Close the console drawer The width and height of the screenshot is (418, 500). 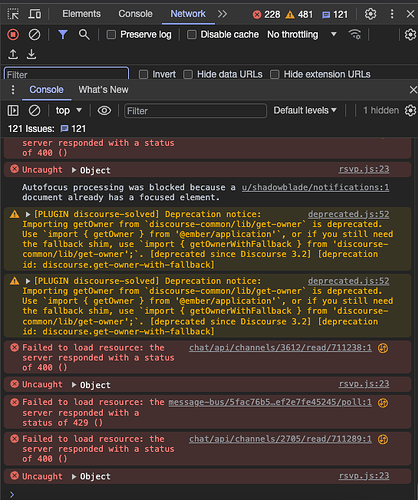[x=413, y=90]
